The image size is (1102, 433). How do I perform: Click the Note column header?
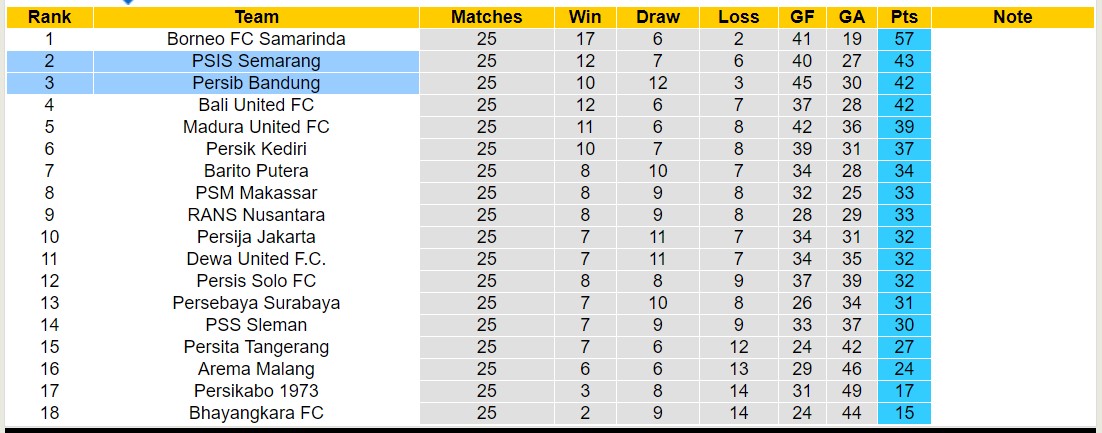[x=1013, y=17]
